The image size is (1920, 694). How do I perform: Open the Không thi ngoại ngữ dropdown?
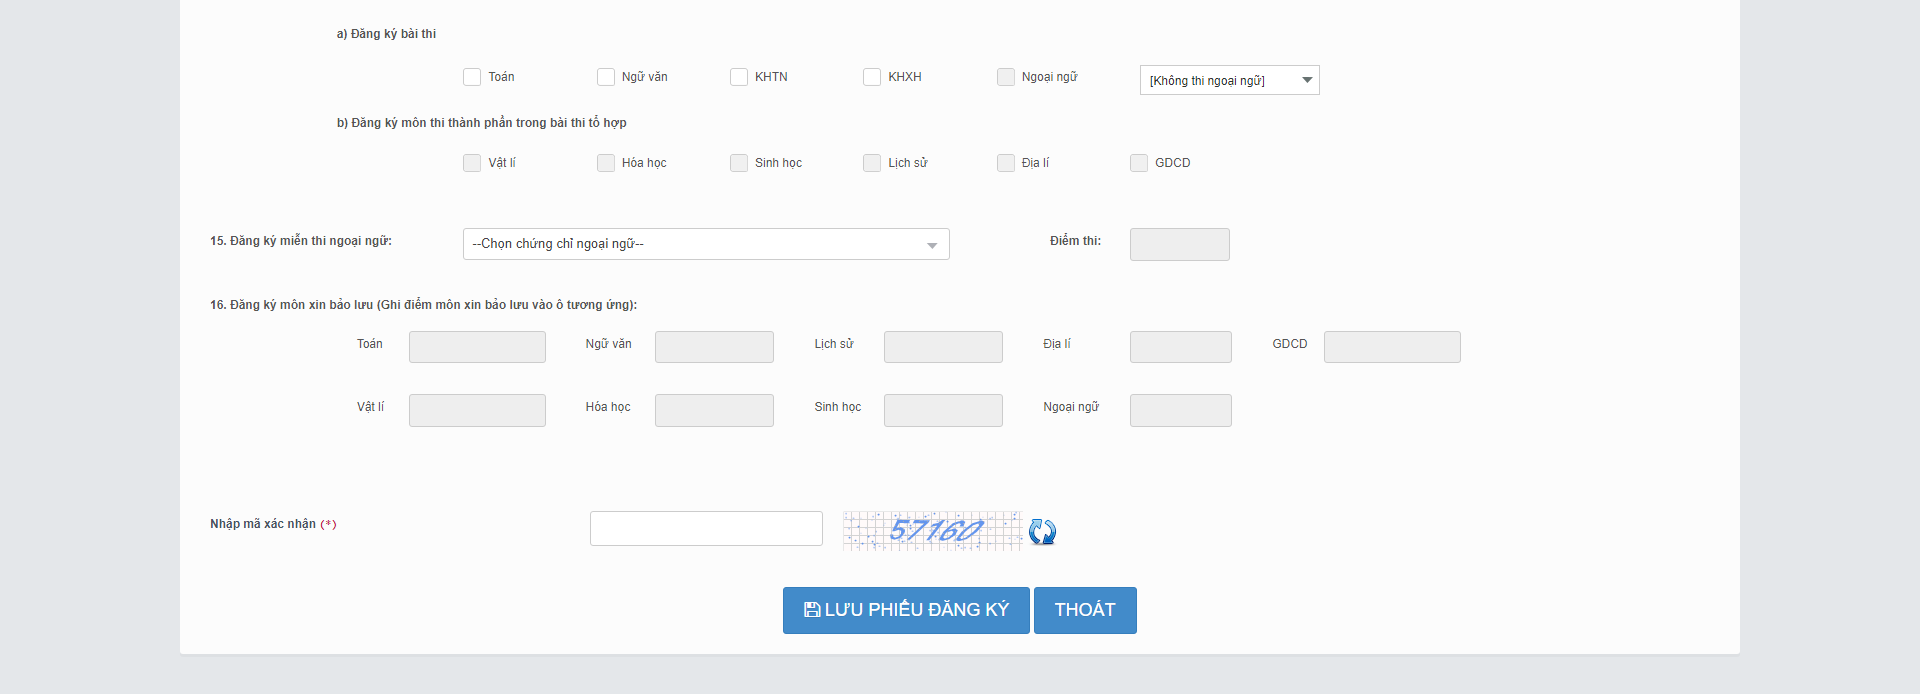click(1229, 80)
